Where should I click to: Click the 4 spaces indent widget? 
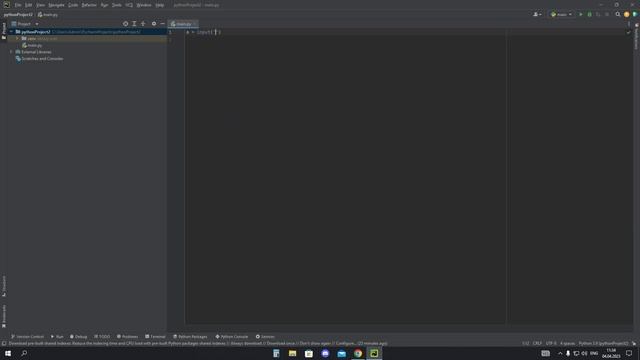pos(567,344)
